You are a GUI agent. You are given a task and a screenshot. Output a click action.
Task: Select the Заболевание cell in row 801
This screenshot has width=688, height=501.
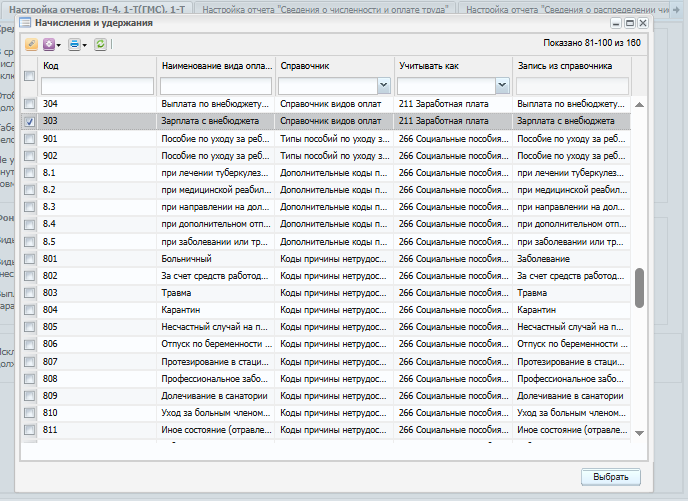(572, 259)
